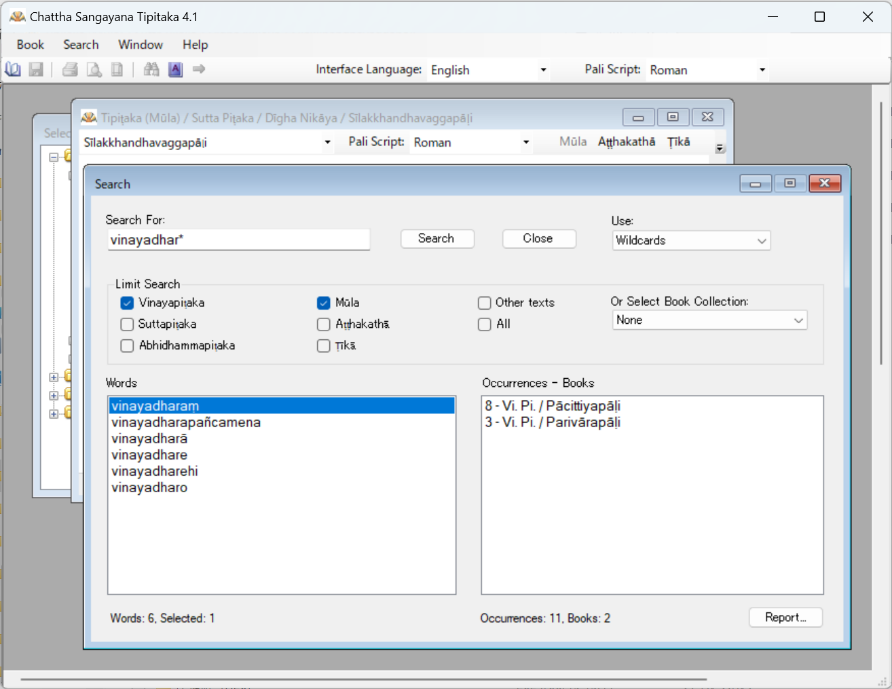892x689 pixels.
Task: Select vinayadhare in the Words list
Action: point(282,455)
